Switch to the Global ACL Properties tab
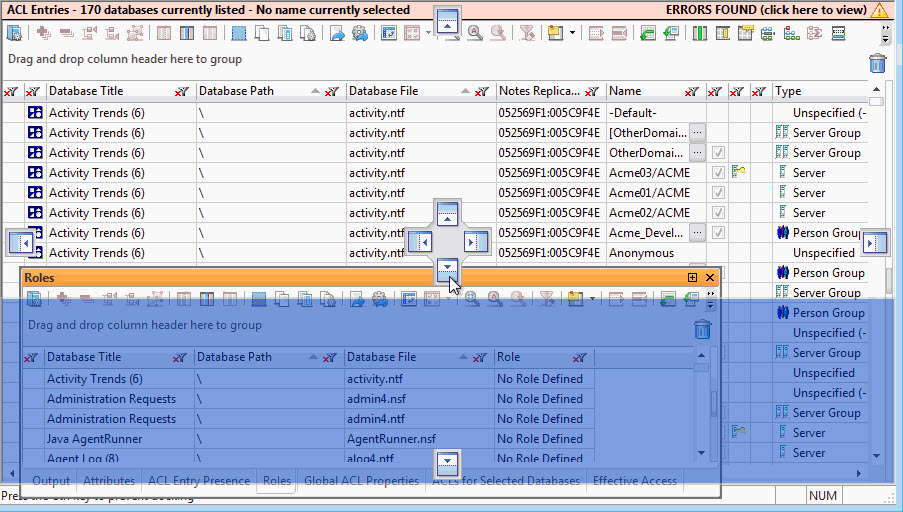This screenshot has width=903, height=512. [361, 481]
